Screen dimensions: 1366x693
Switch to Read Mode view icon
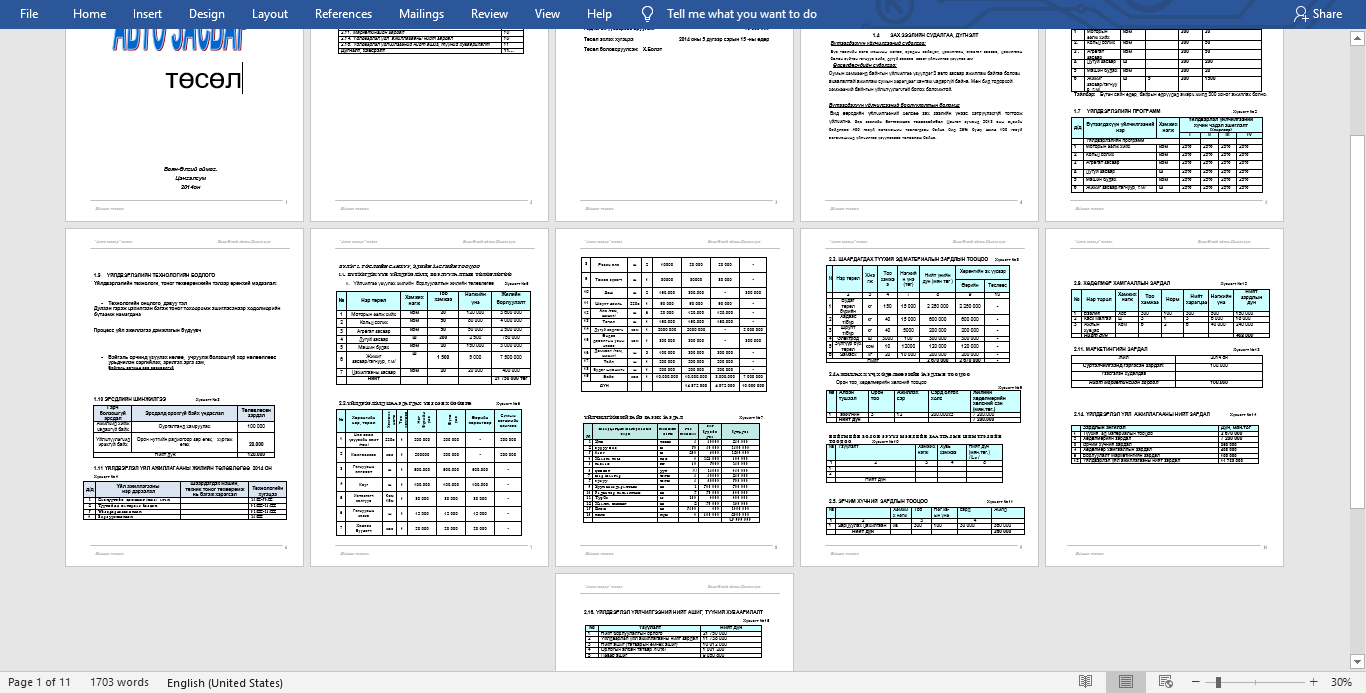point(1085,682)
